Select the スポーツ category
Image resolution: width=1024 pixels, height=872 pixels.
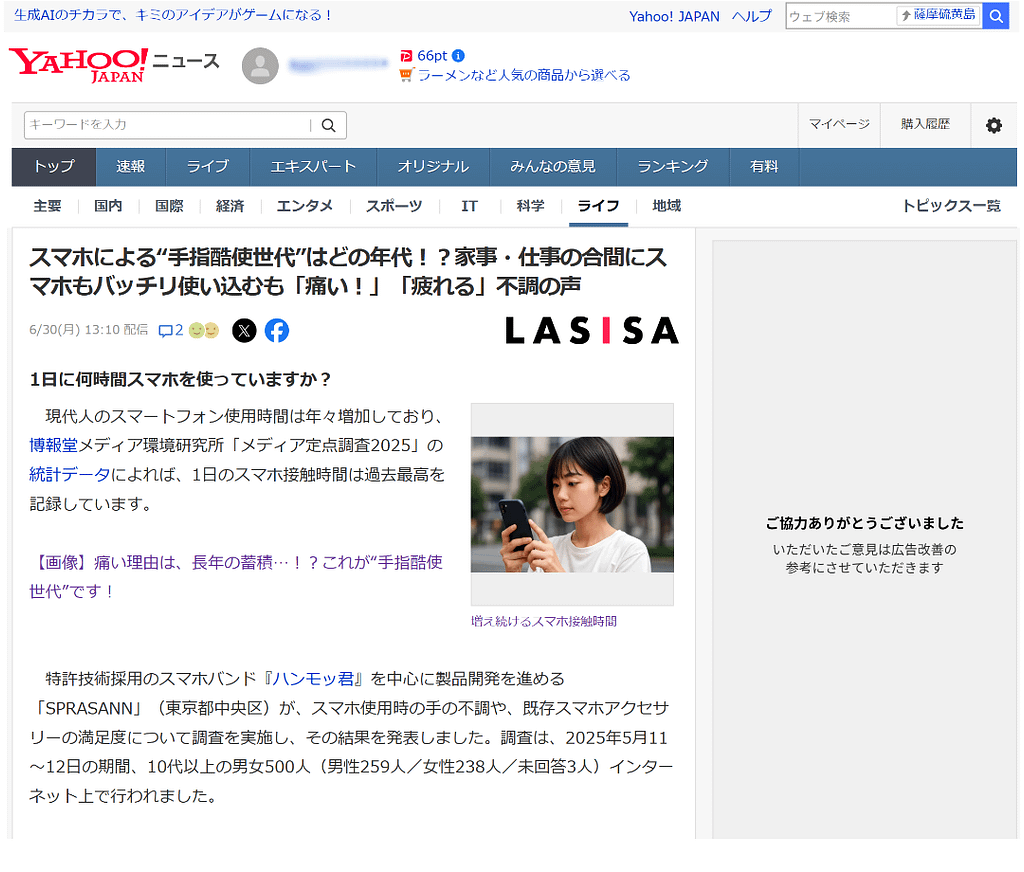click(x=393, y=206)
